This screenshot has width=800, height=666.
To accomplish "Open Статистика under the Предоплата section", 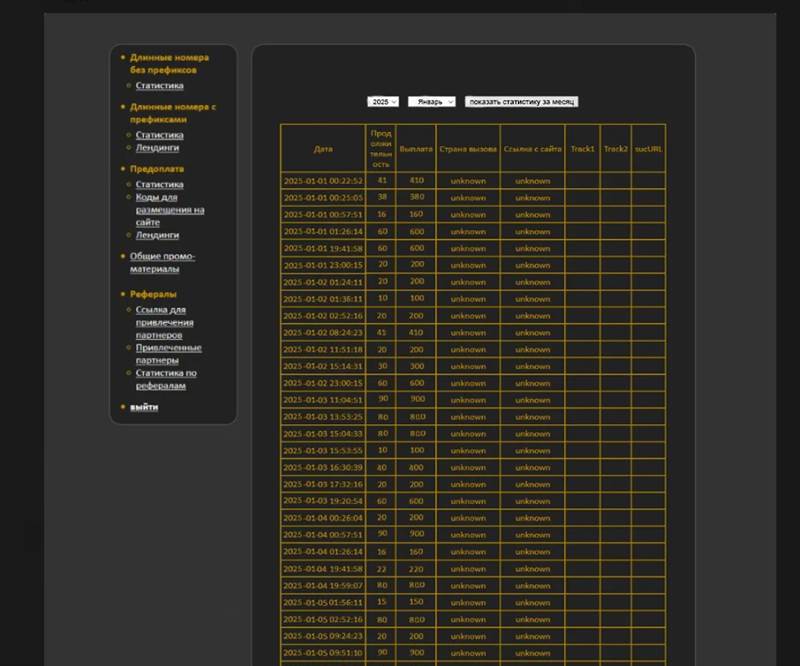I will tap(160, 185).
